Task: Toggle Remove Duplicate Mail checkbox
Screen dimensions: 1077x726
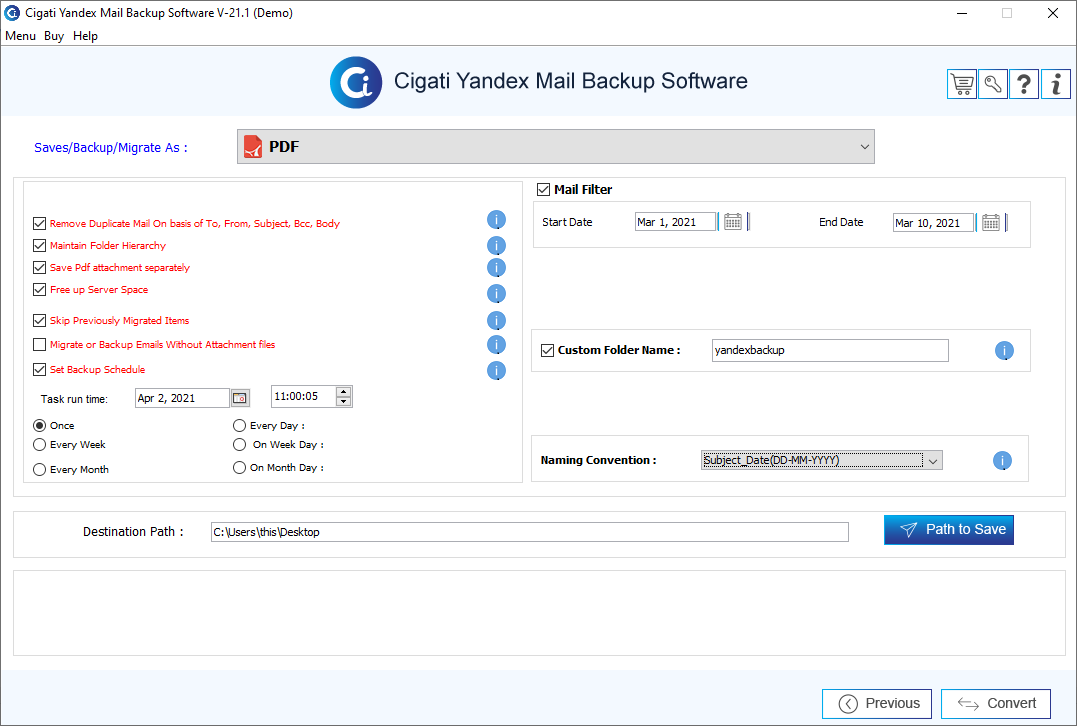Action: pyautogui.click(x=39, y=223)
